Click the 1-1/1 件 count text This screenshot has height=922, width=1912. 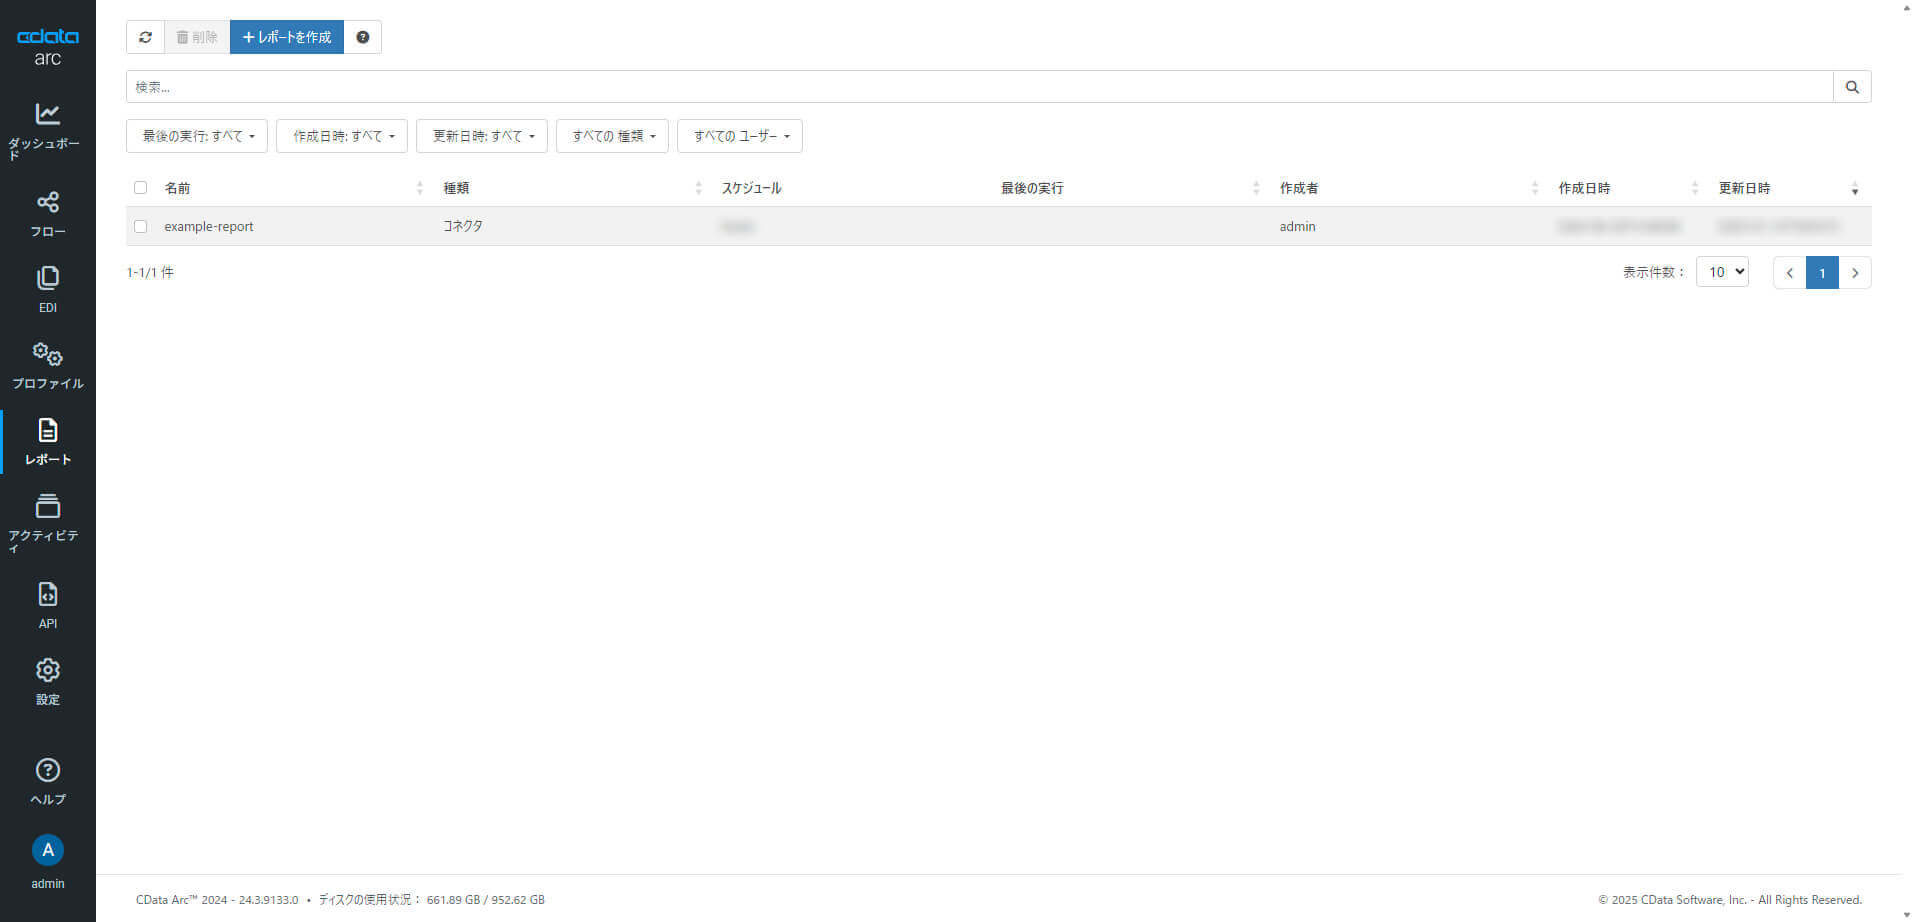150,272
